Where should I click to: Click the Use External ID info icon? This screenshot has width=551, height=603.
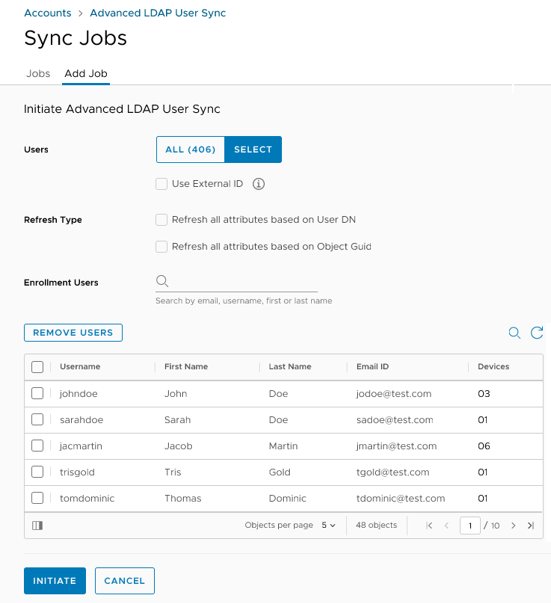(258, 184)
